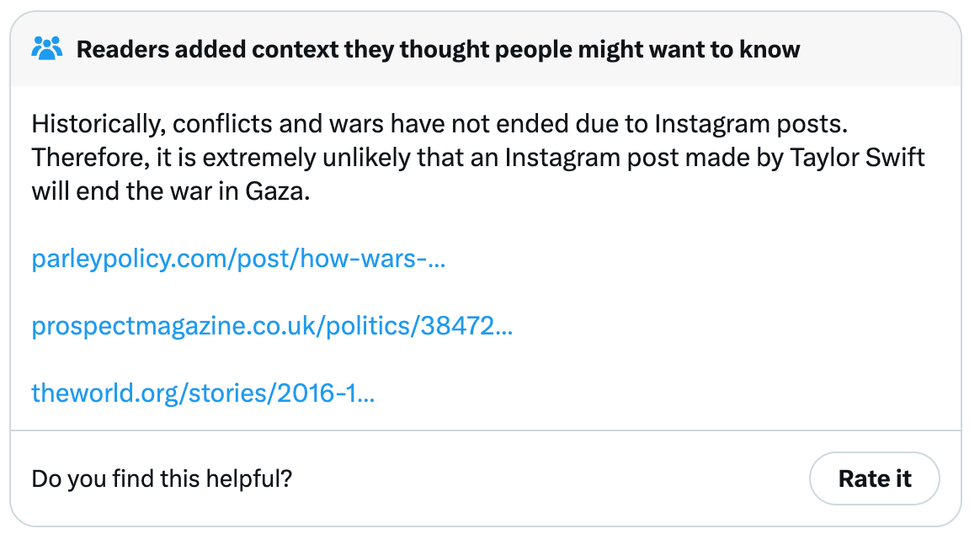
Task: Open the prospectmagazine.co.uk politics link
Action: (x=272, y=326)
